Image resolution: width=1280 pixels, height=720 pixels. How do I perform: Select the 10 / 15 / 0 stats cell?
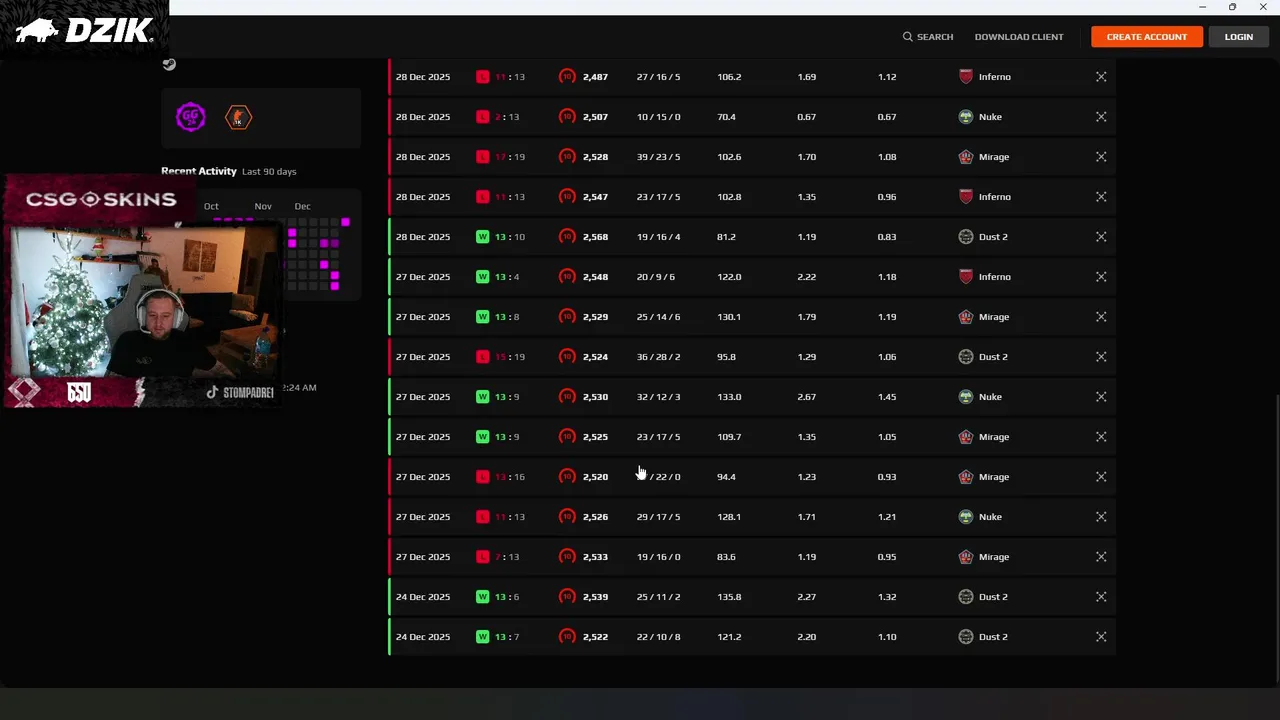(x=658, y=117)
